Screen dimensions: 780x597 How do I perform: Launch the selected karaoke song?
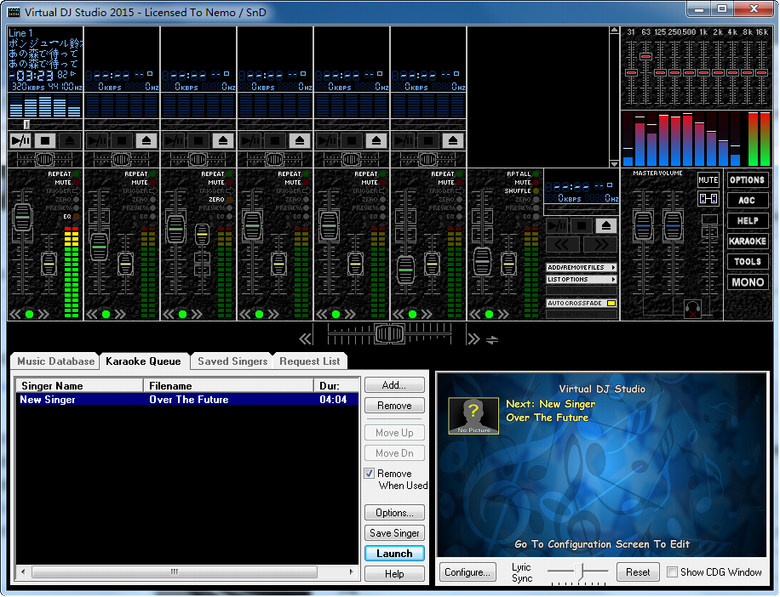click(x=394, y=553)
